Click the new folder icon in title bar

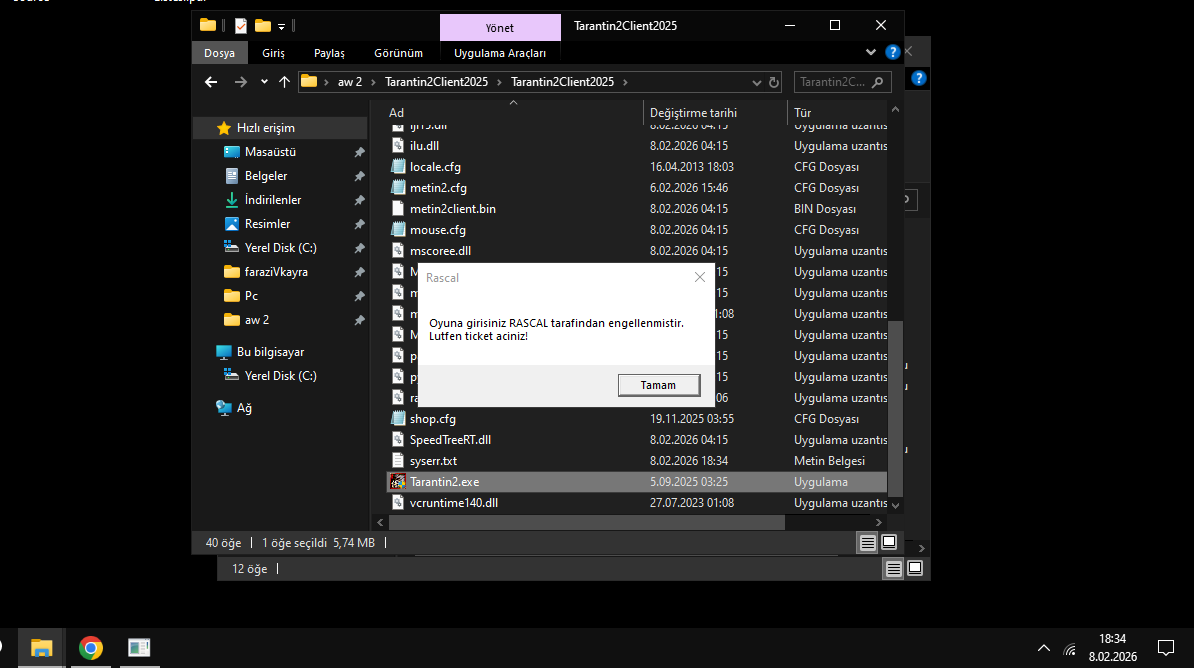coord(263,26)
